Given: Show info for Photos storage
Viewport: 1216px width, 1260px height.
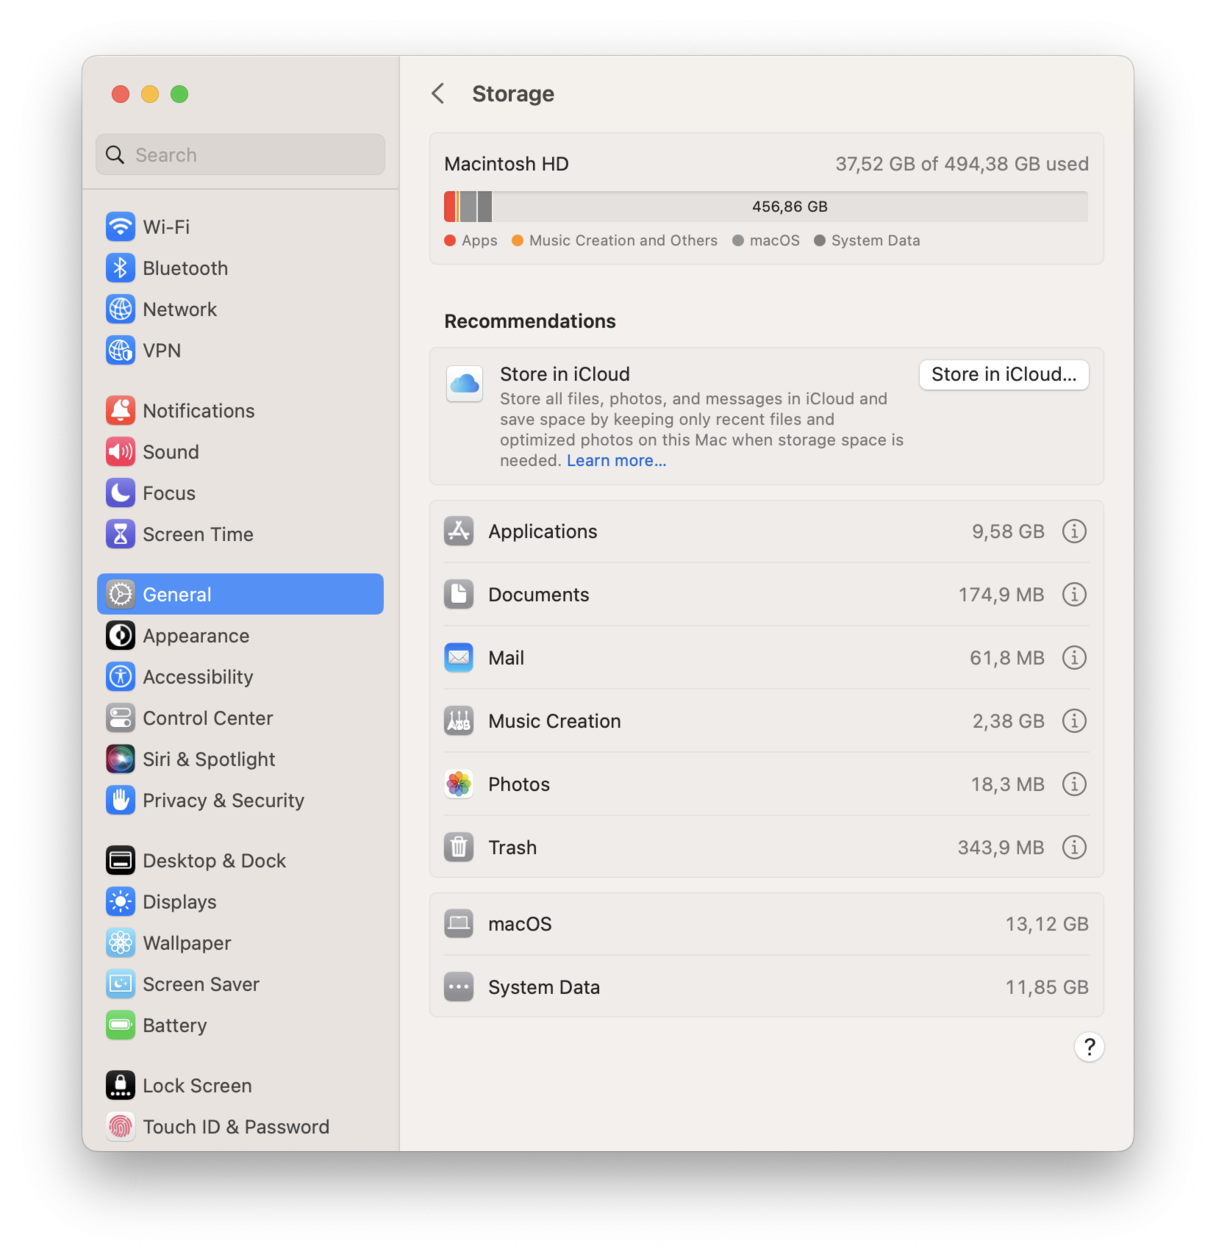Looking at the screenshot, I should [1074, 784].
